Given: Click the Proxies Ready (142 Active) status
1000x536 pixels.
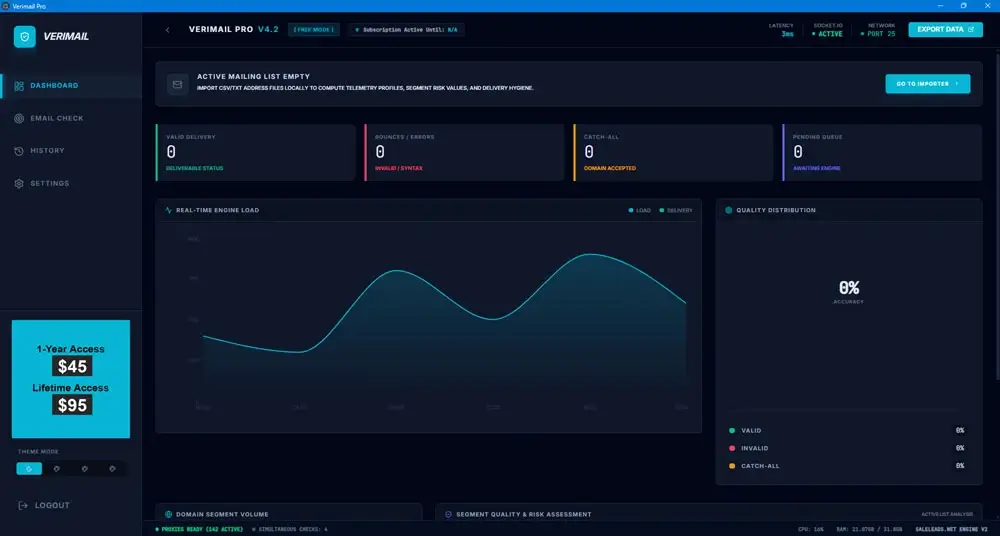Looking at the screenshot, I should (199, 529).
